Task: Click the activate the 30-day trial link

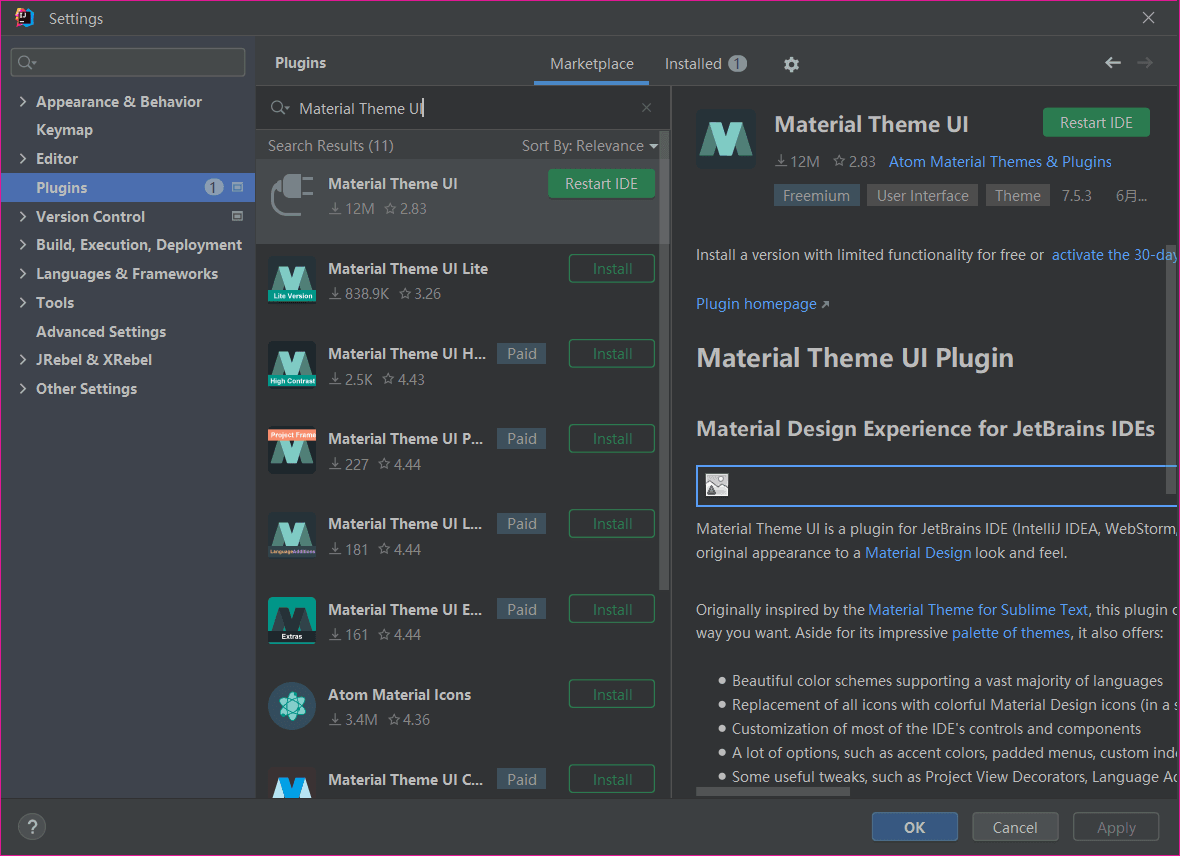Action: 1114,255
